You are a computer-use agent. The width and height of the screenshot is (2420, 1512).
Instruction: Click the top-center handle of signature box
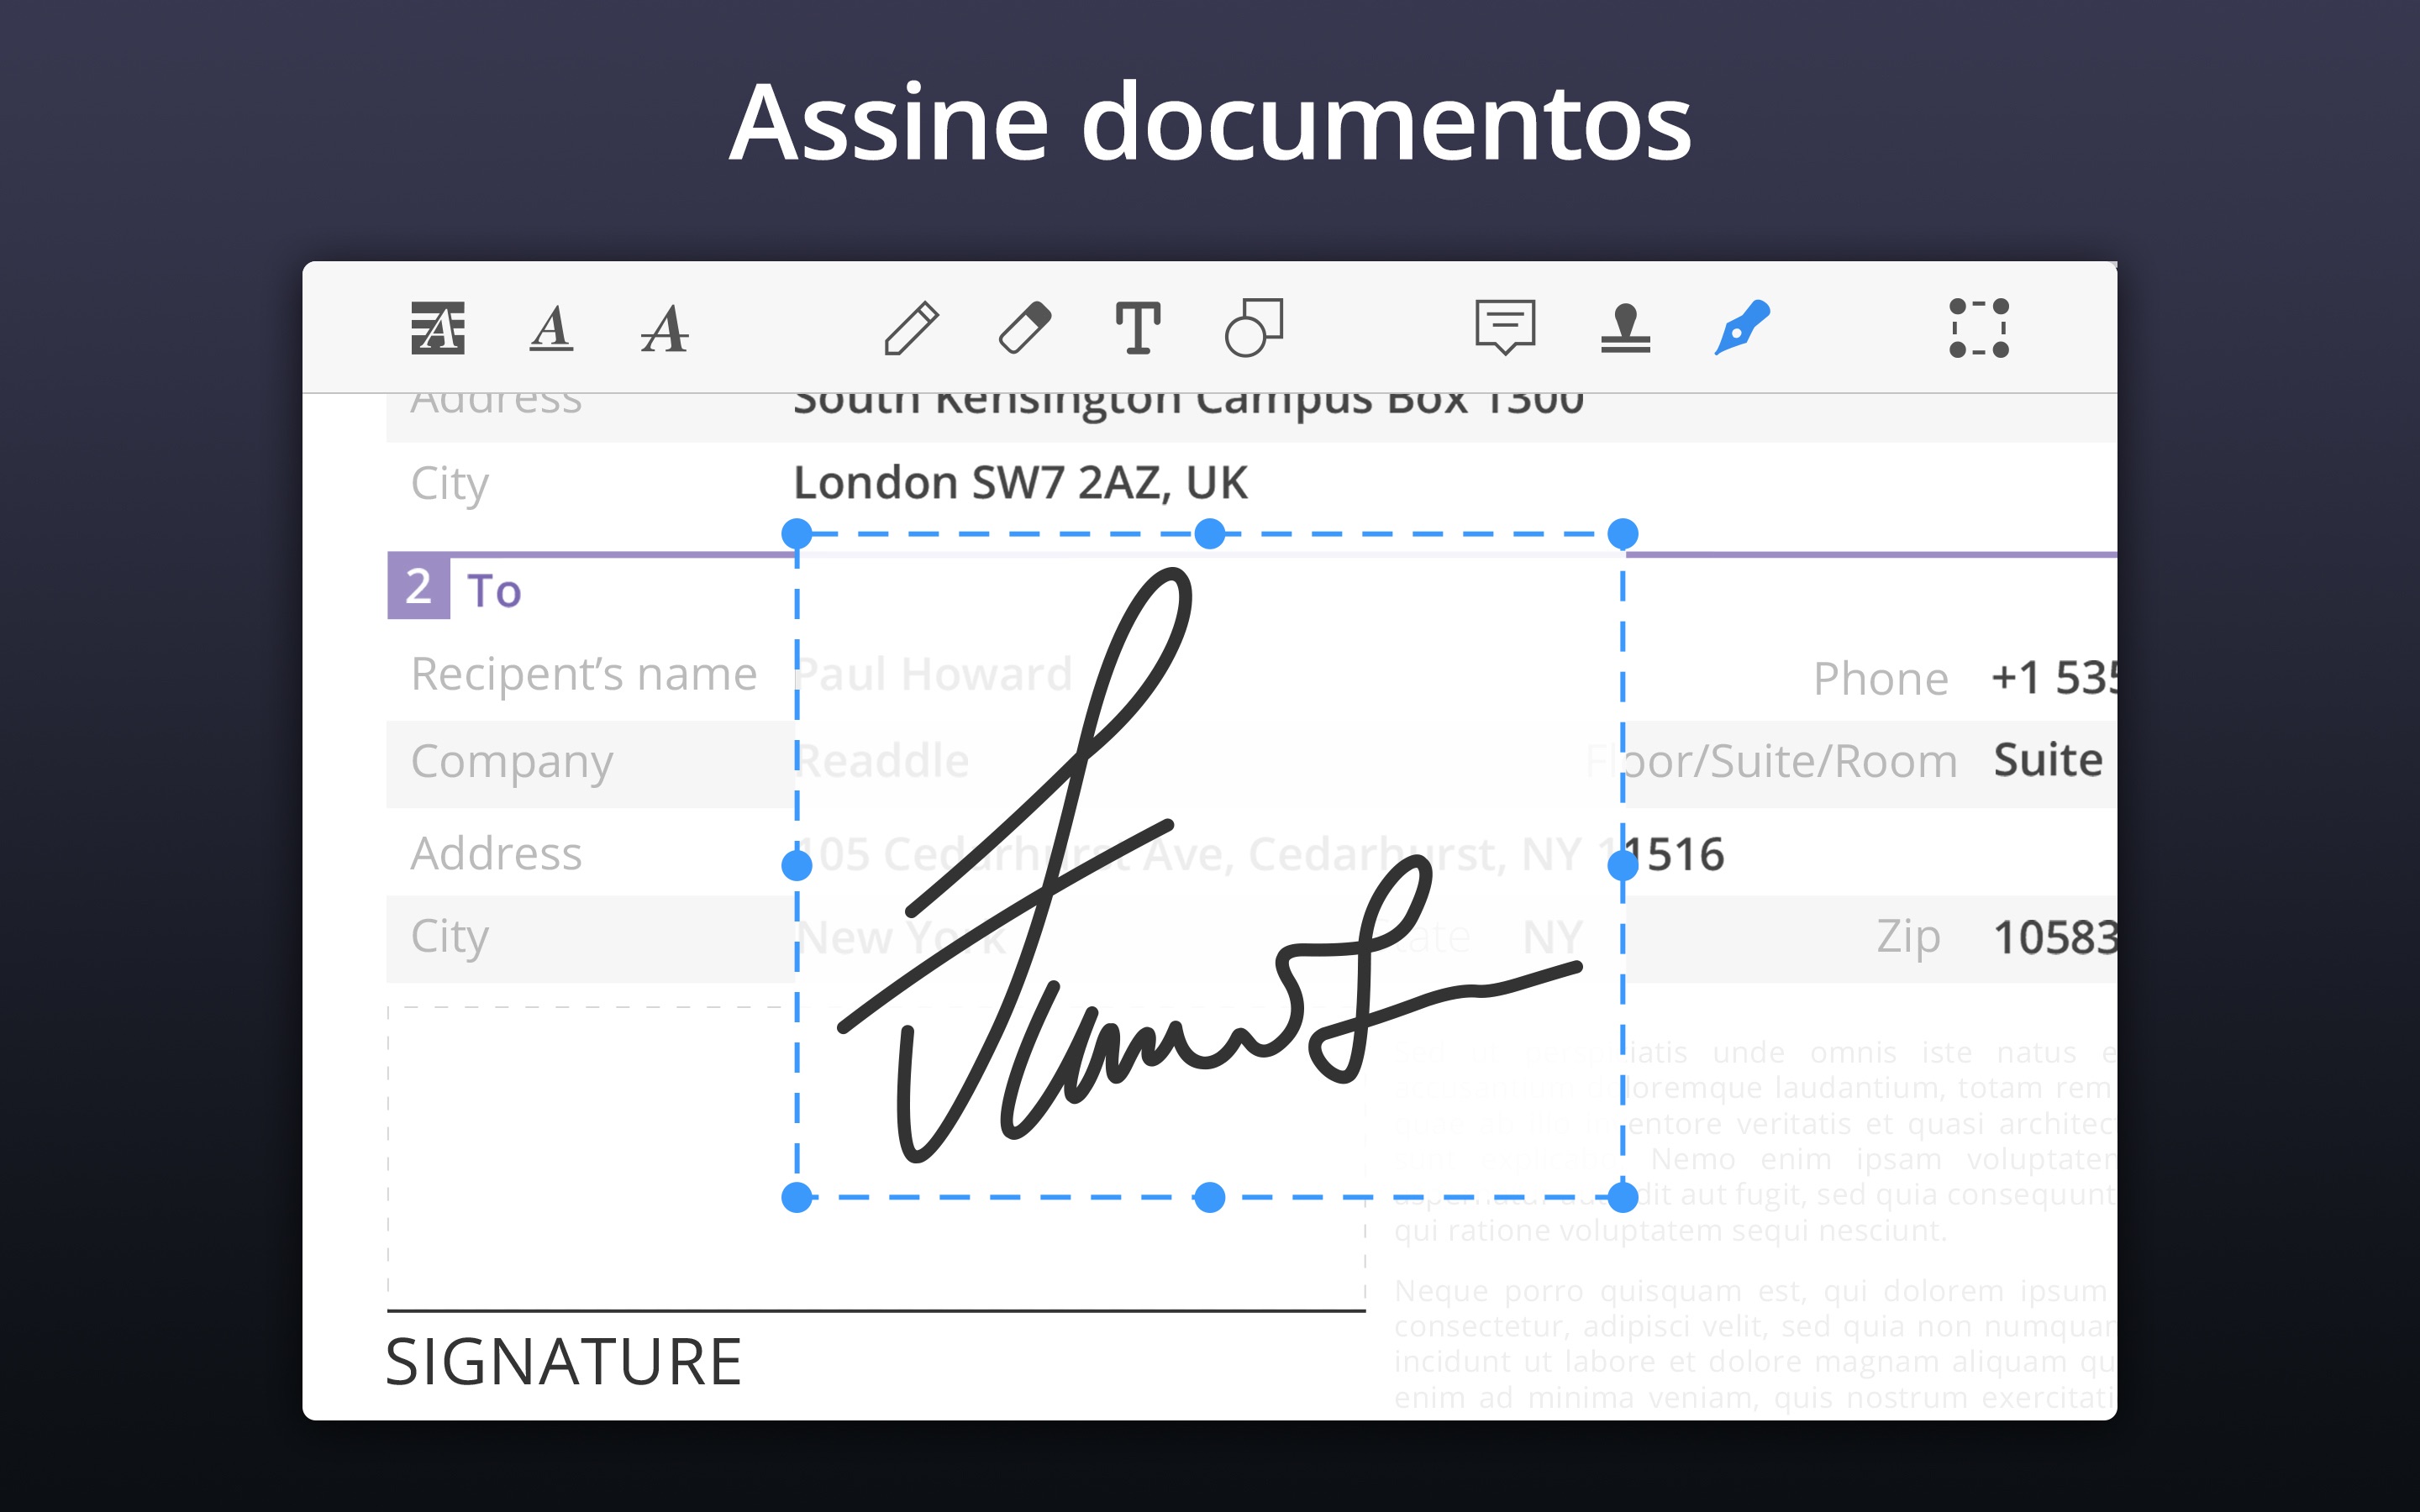[1210, 534]
